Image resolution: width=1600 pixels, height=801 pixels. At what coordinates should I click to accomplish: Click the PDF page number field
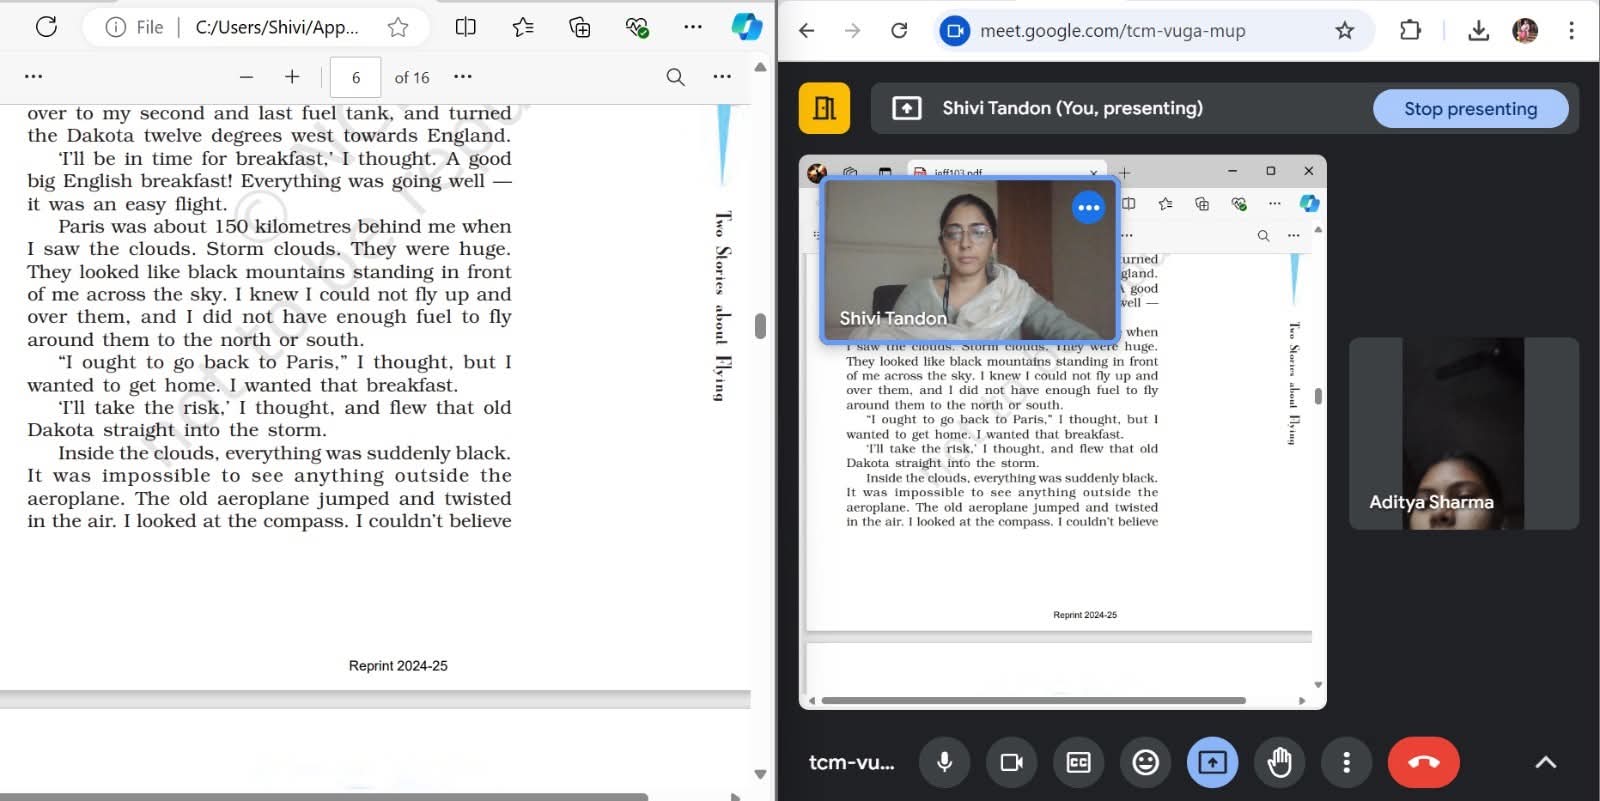pyautogui.click(x=355, y=77)
